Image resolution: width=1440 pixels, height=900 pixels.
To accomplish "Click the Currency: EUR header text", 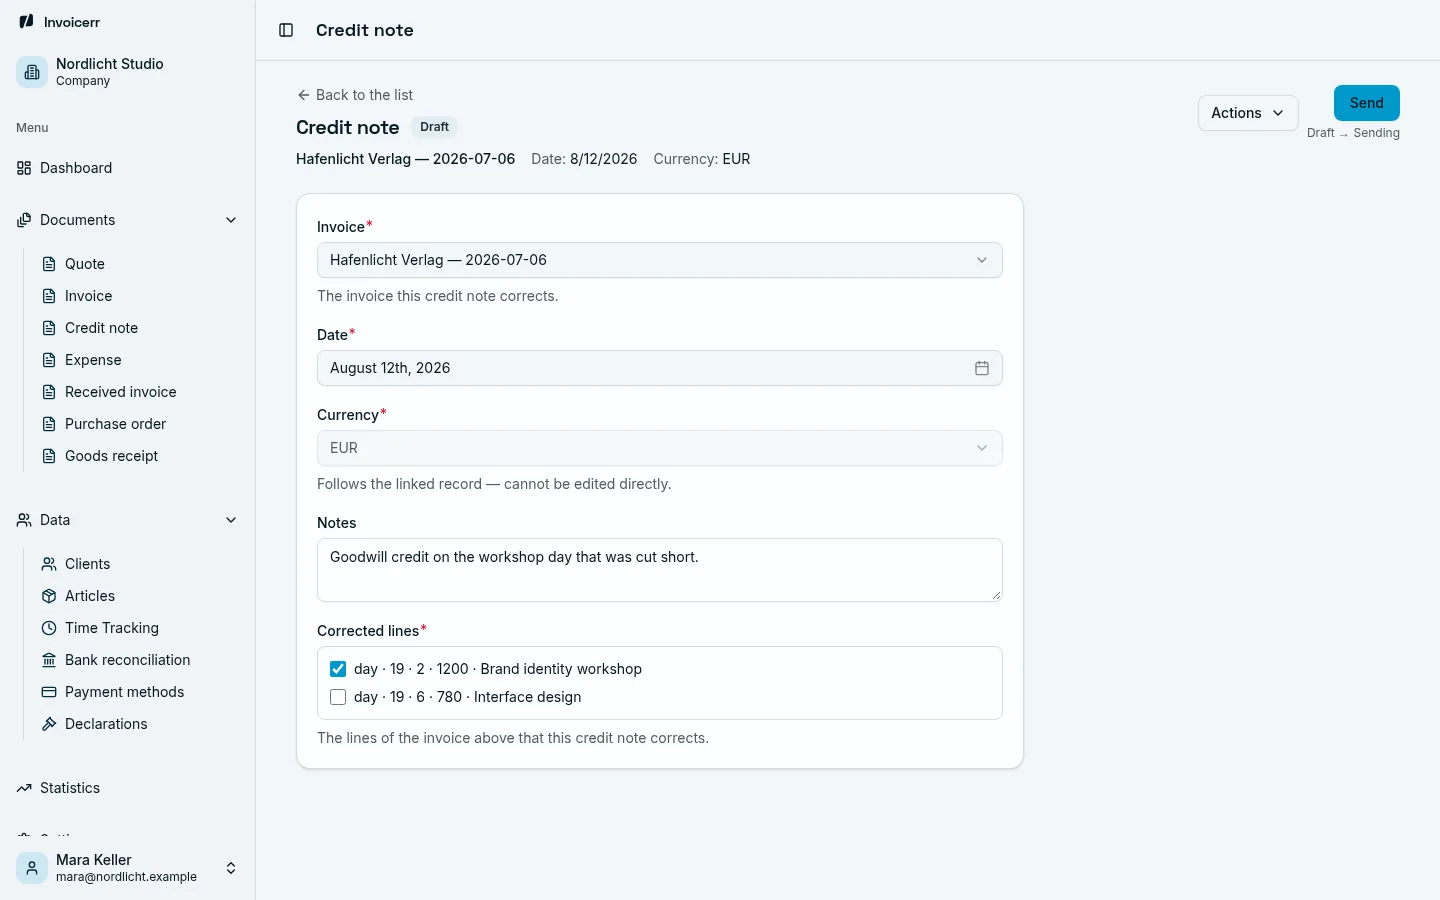I will (x=702, y=159).
